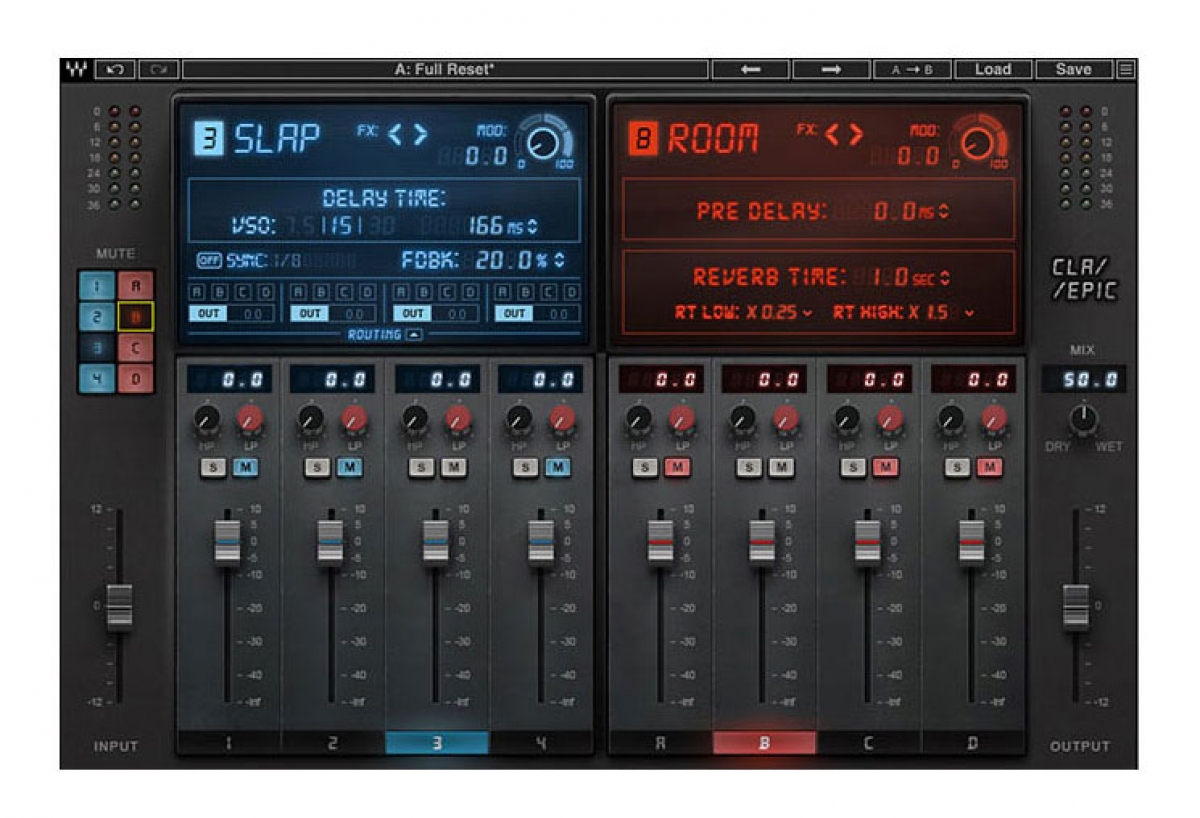
Task: Select channel 2 tab below the faders
Action: pyautogui.click(x=332, y=743)
